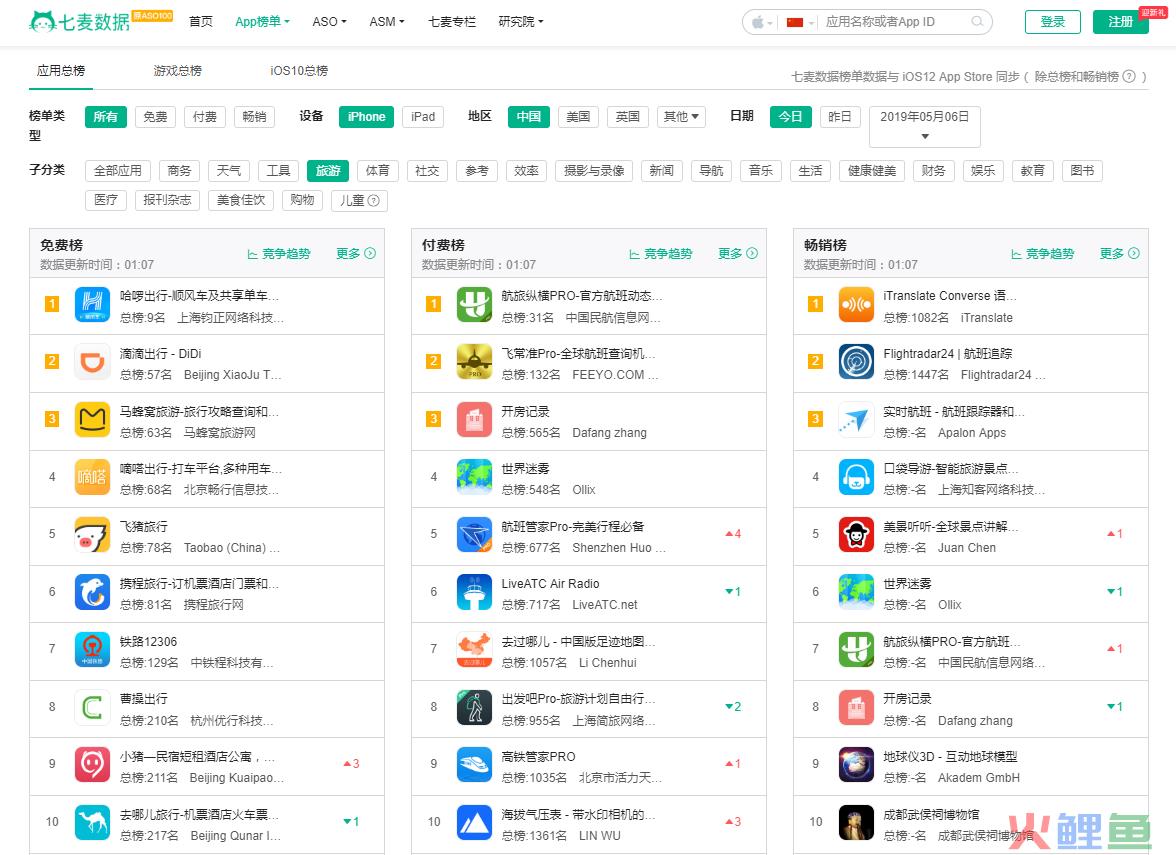Select the 工具 subcategory filter

coord(278,171)
